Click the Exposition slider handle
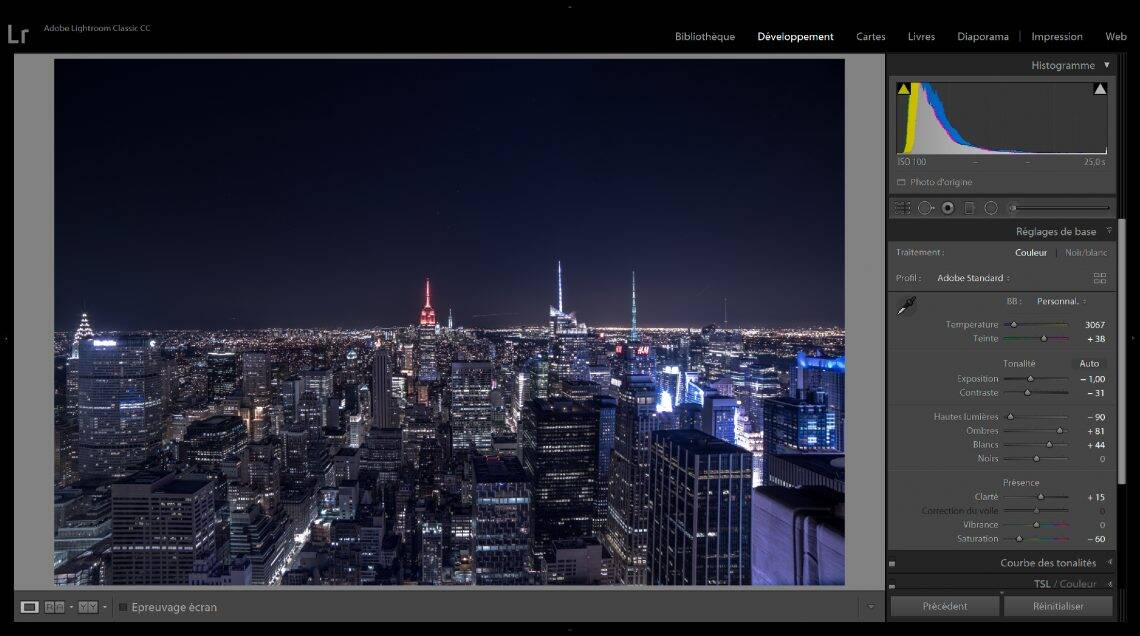 coord(1030,379)
